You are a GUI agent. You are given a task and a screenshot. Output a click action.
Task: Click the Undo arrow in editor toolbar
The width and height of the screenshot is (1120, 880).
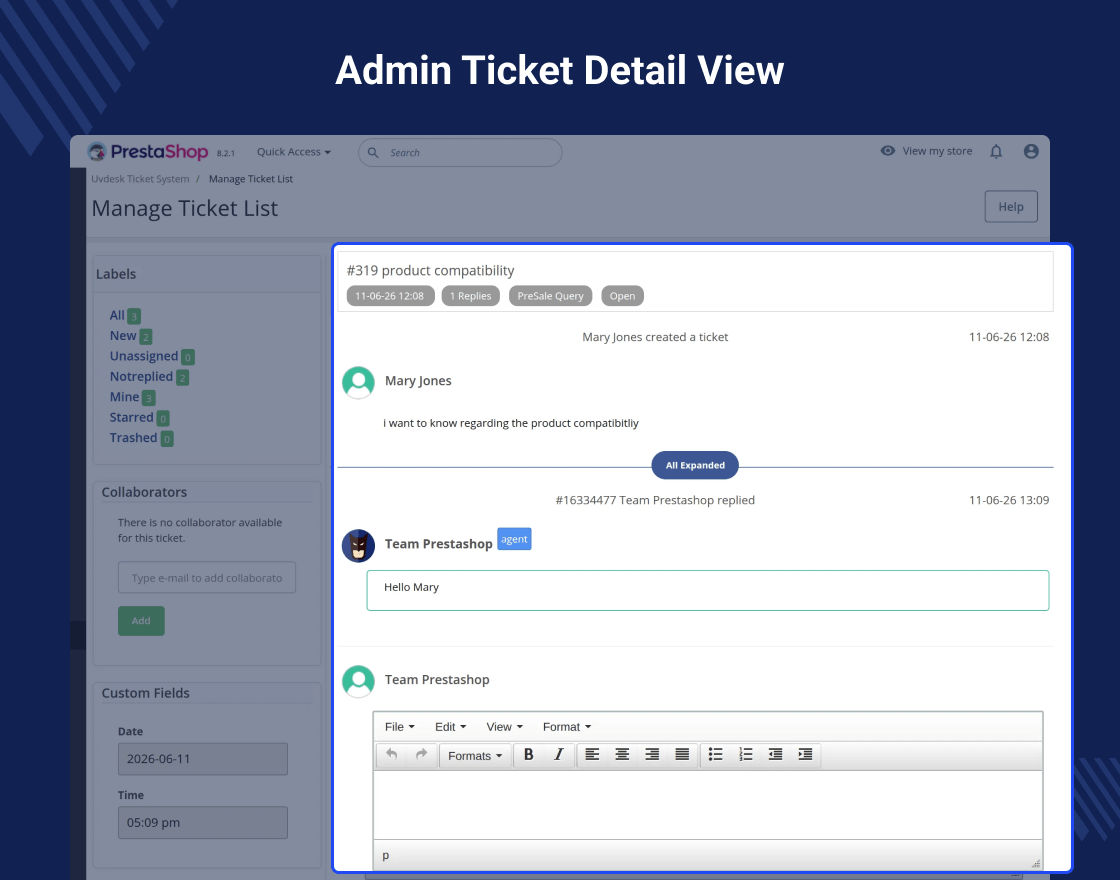[391, 754]
